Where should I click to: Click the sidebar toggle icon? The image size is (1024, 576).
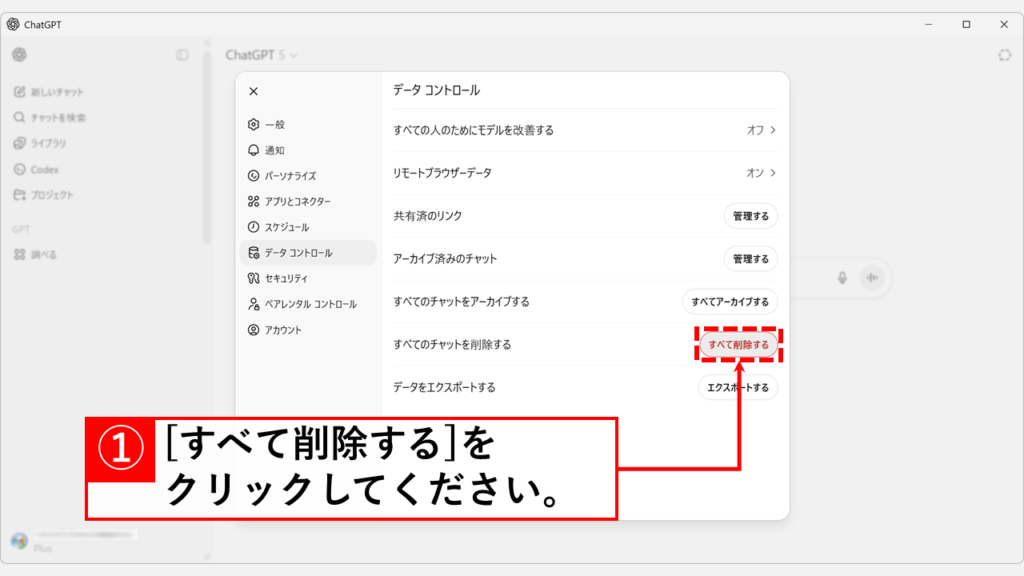click(x=182, y=55)
